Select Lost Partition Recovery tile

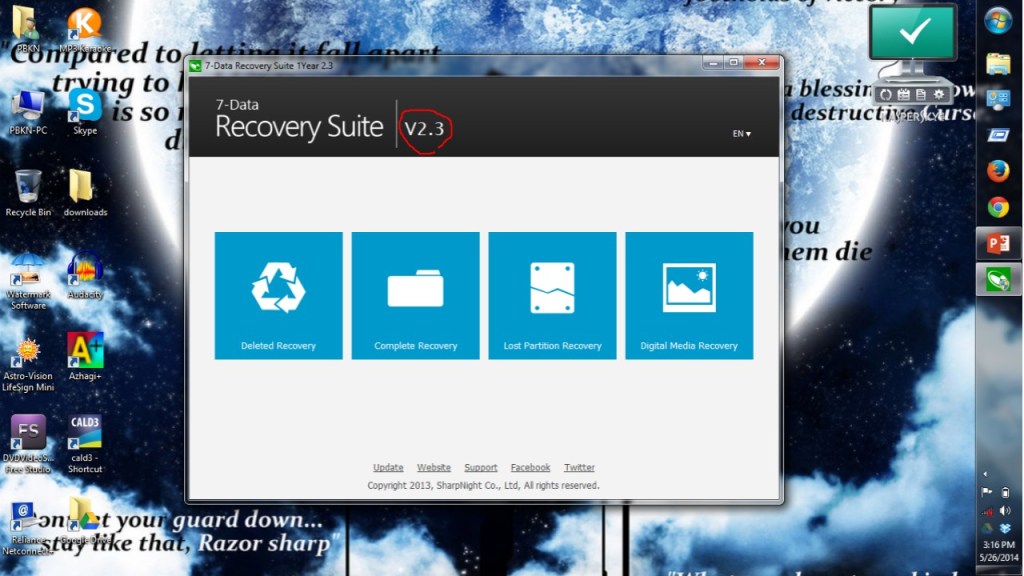pos(552,295)
